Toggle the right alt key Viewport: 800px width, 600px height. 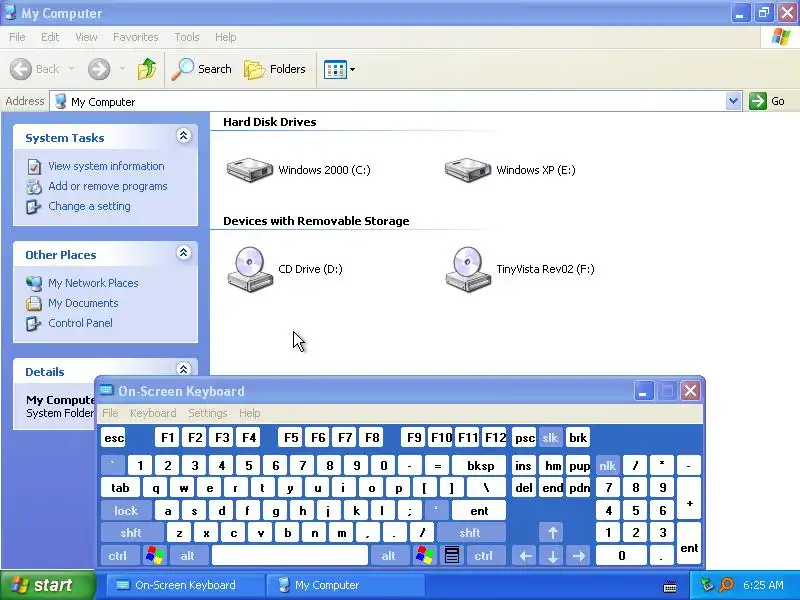pos(389,556)
